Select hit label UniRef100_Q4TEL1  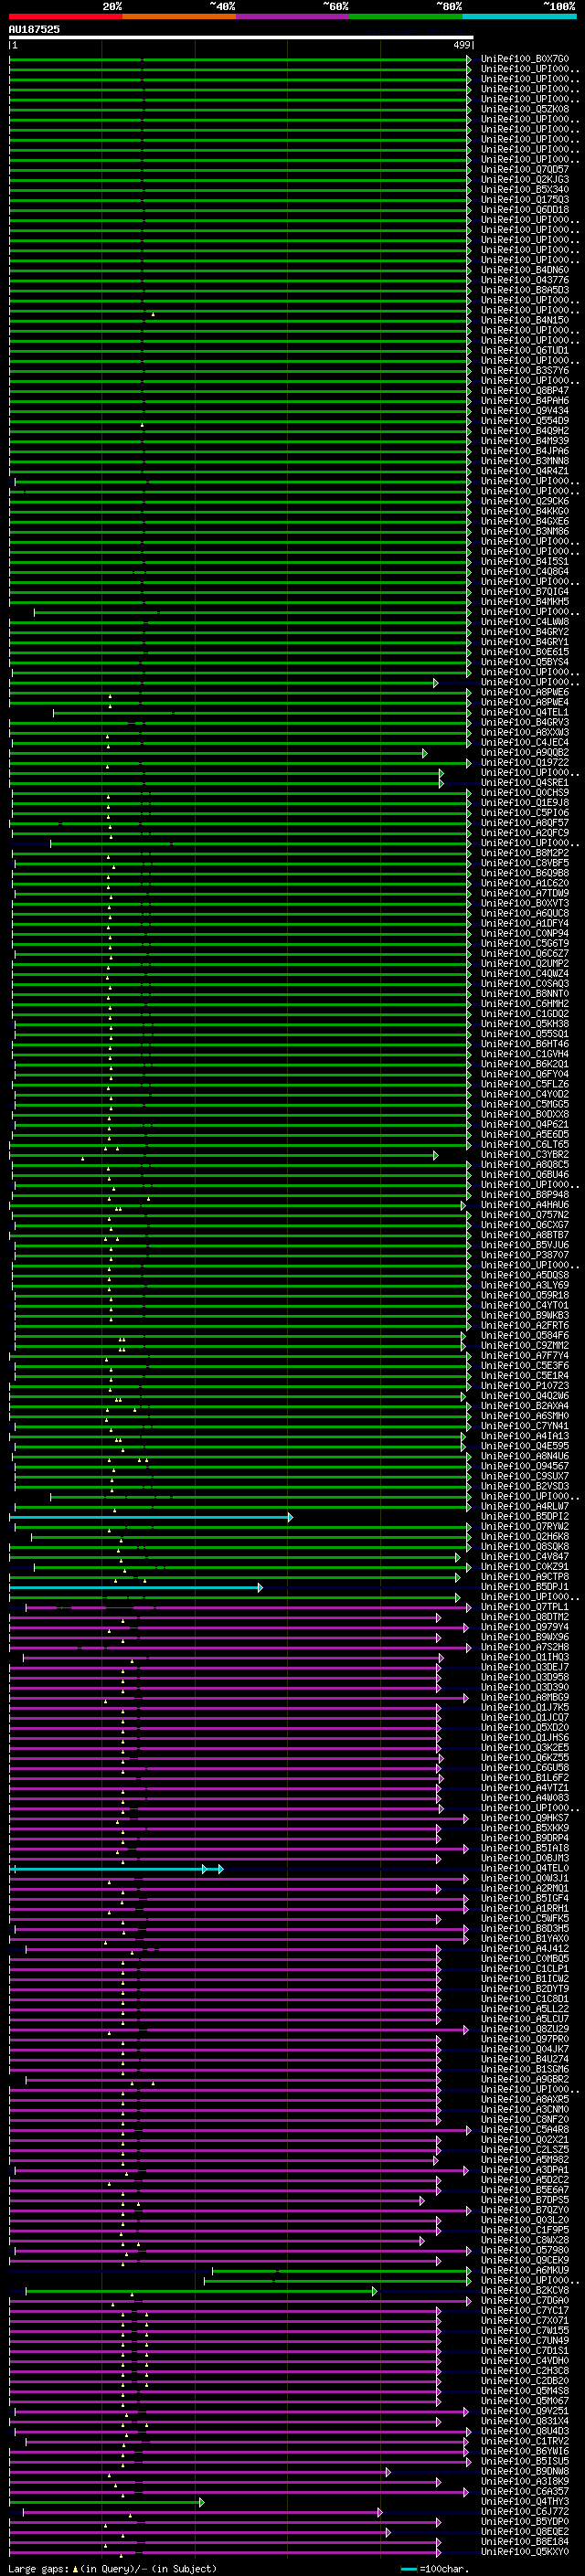click(525, 713)
